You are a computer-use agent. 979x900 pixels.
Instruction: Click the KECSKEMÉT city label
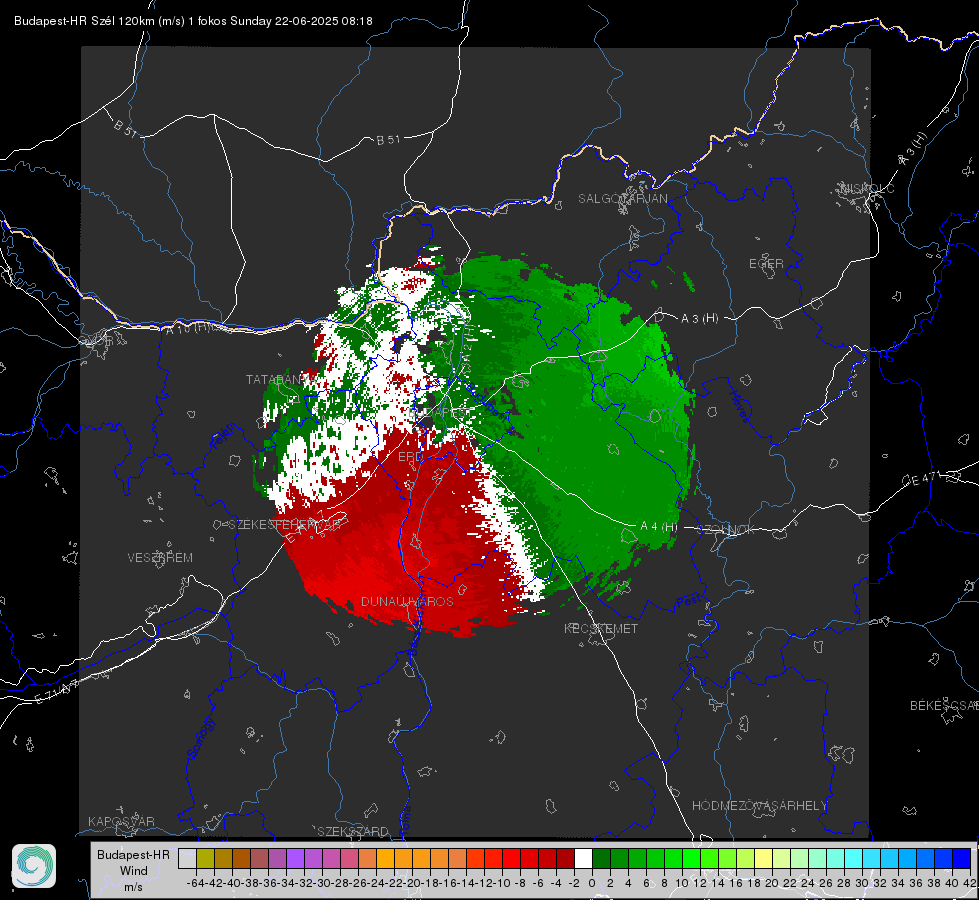click(601, 628)
